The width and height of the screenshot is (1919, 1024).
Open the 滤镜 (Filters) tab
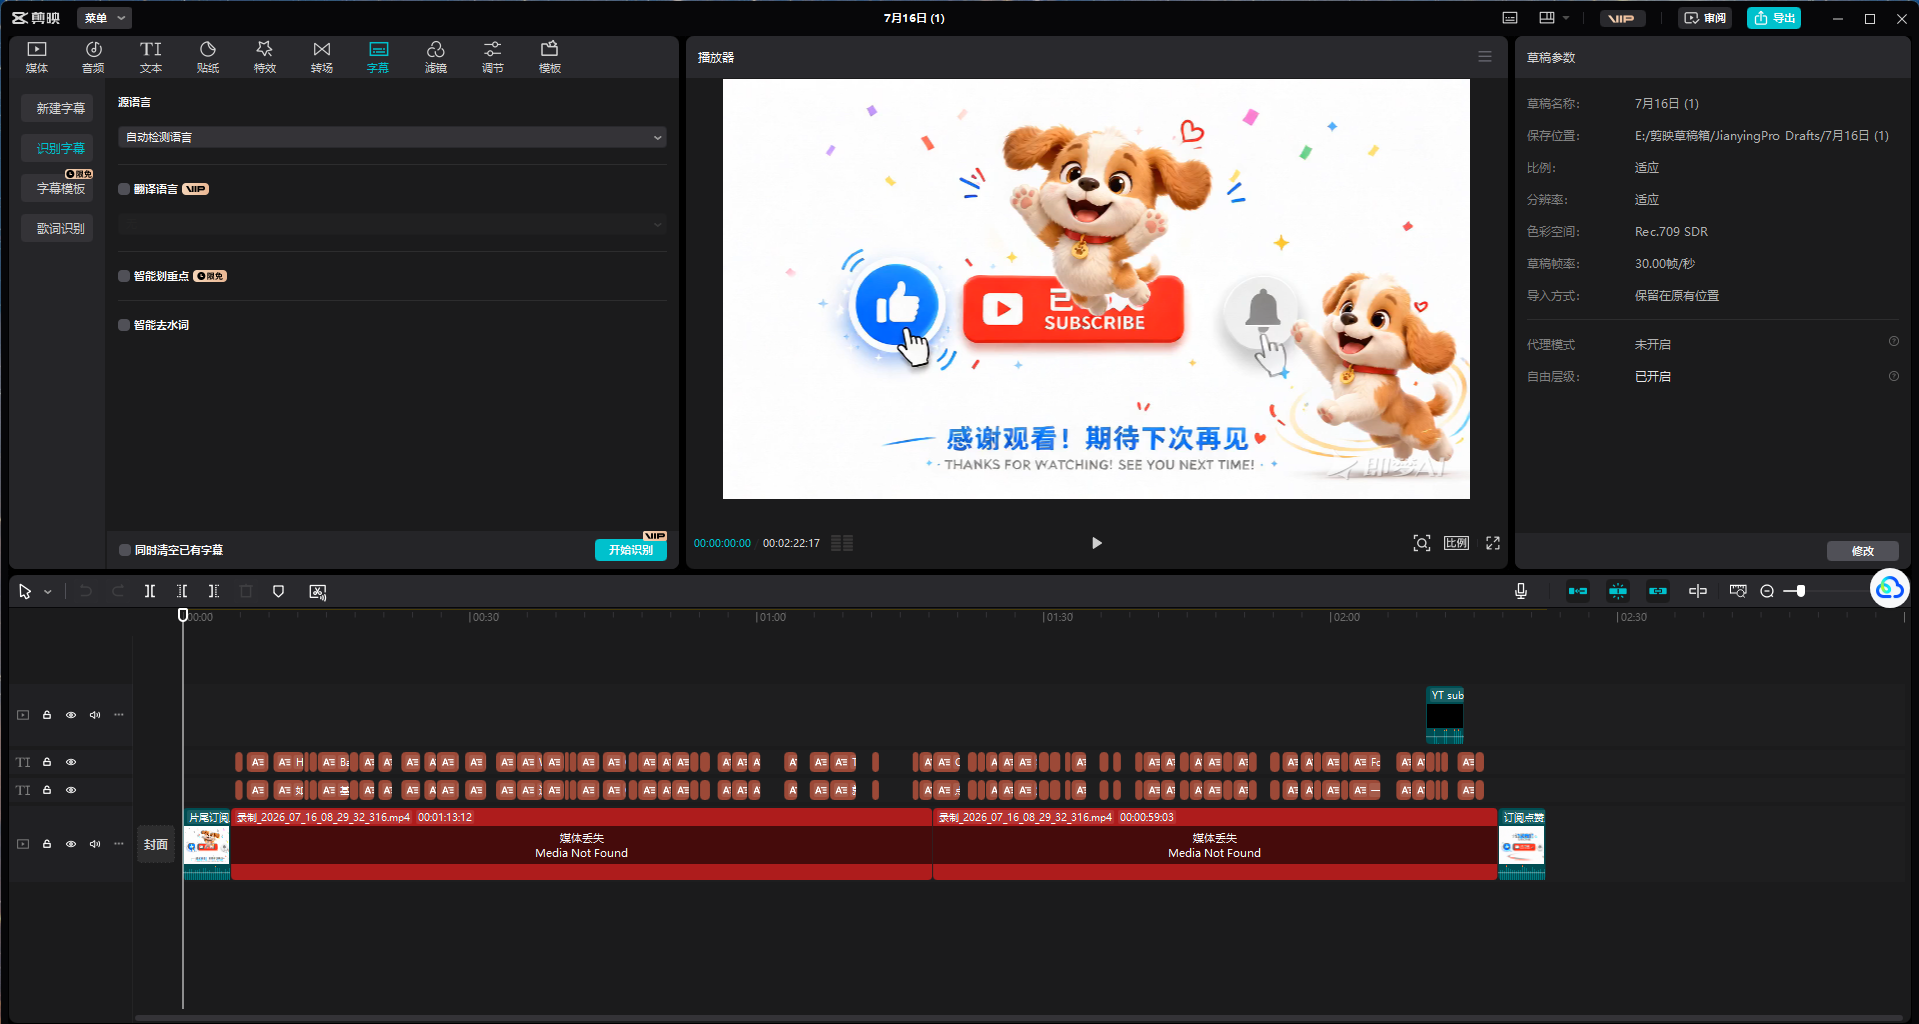click(x=436, y=57)
